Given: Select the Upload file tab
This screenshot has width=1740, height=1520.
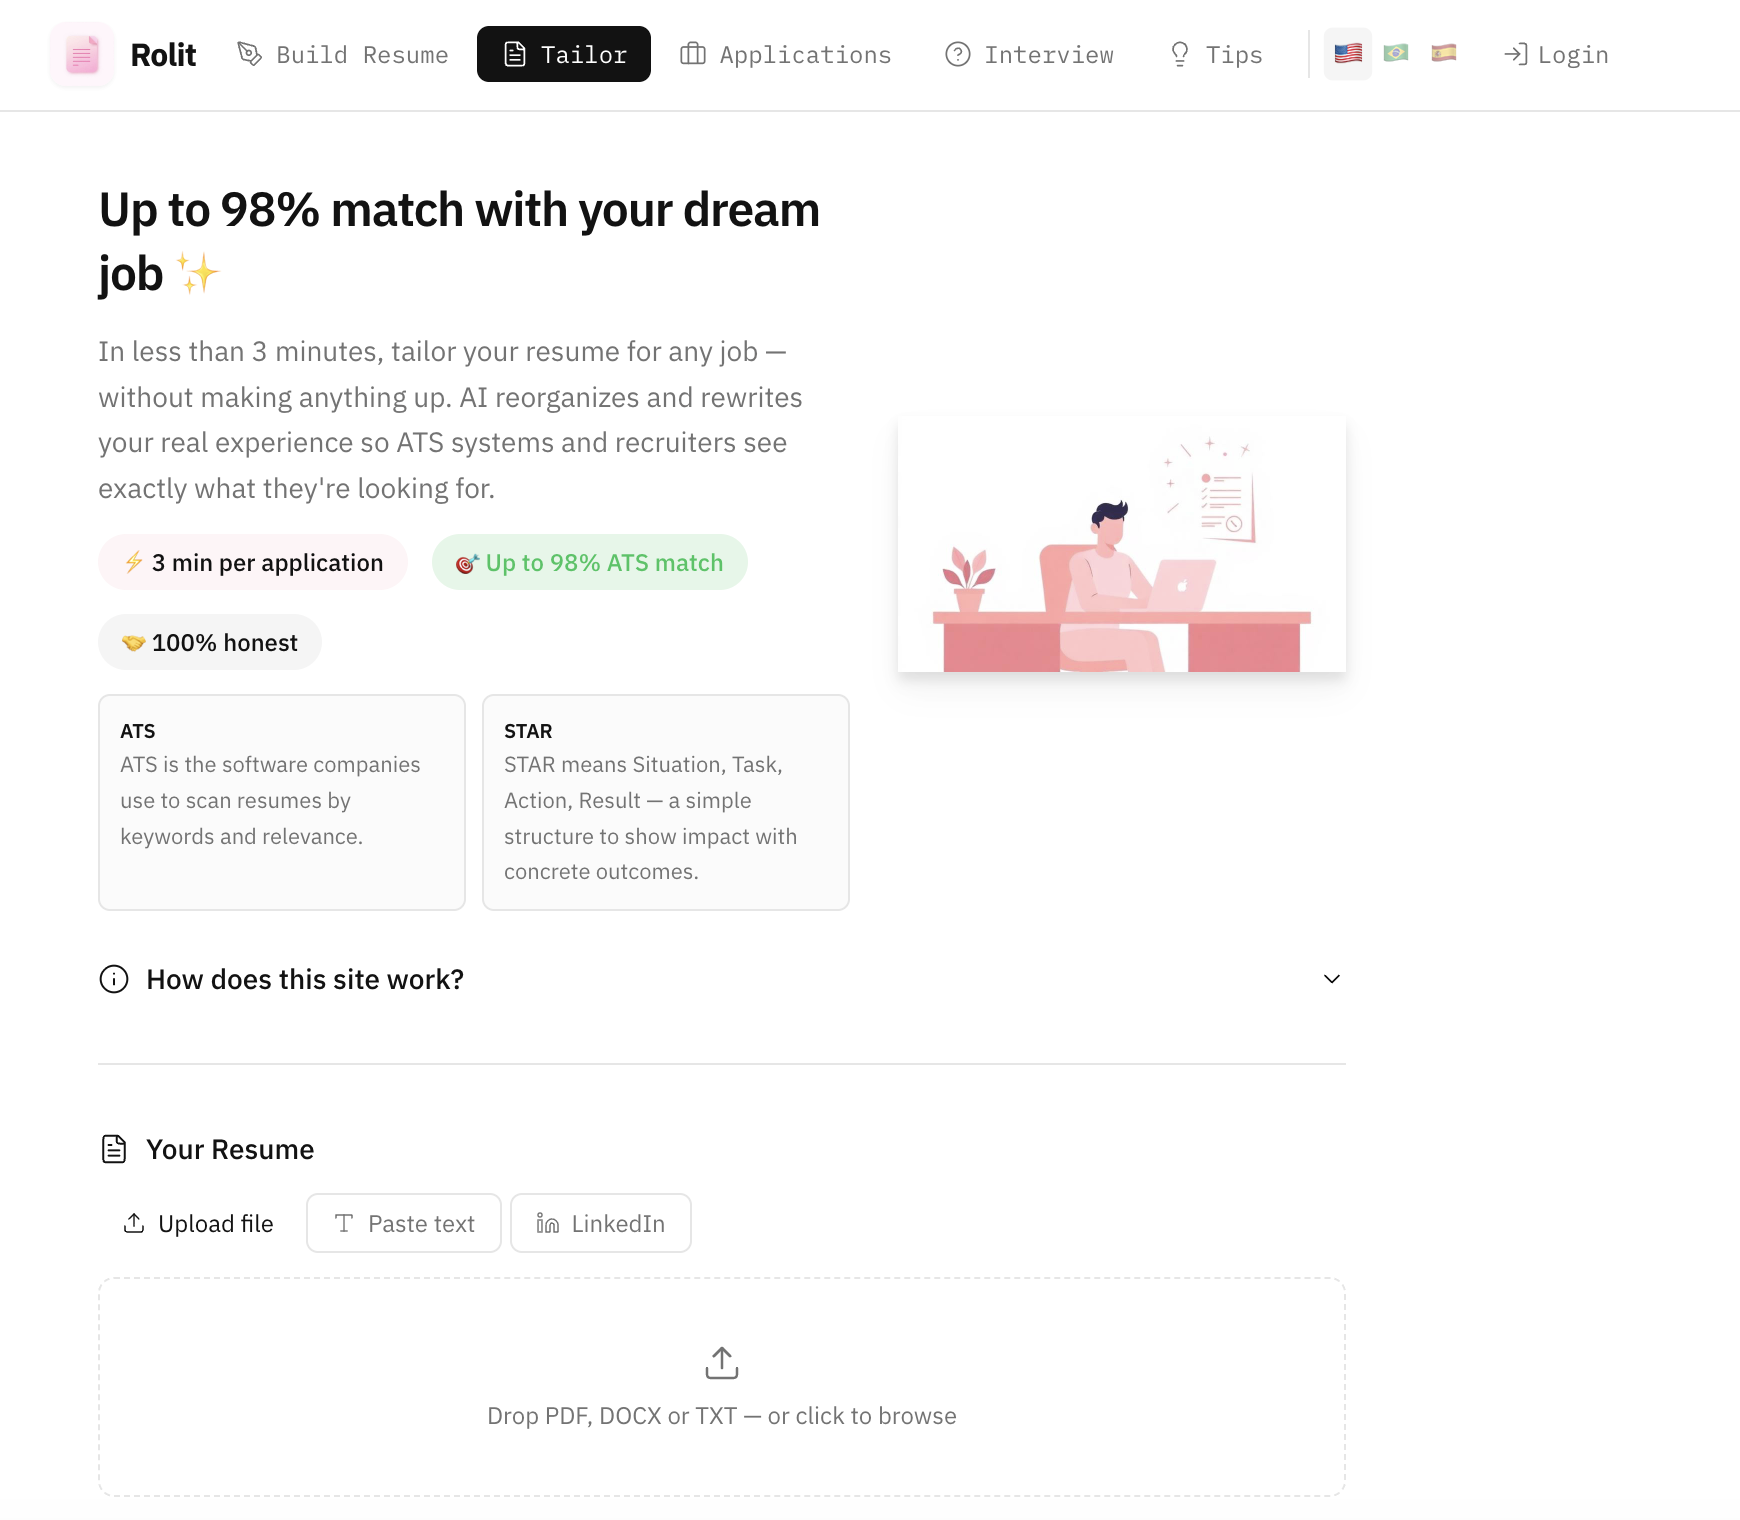Looking at the screenshot, I should [198, 1223].
